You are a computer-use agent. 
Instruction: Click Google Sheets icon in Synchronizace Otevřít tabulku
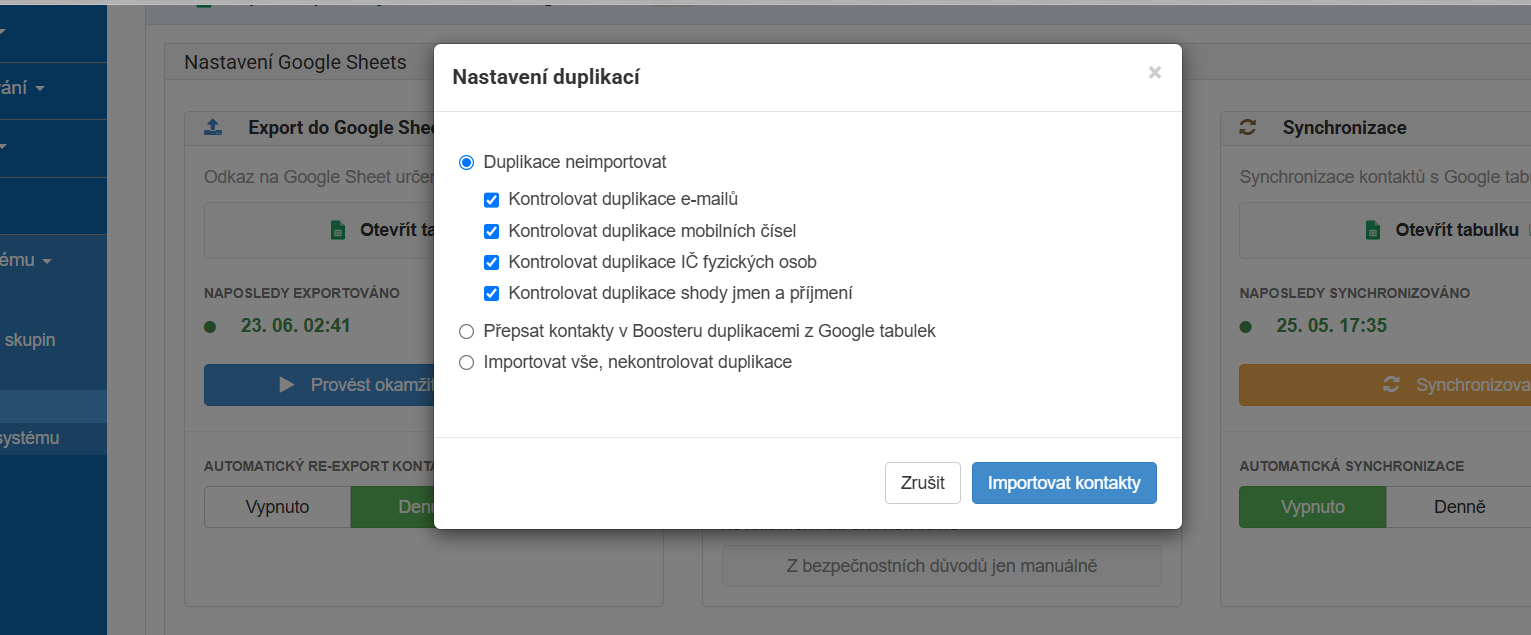click(1373, 230)
